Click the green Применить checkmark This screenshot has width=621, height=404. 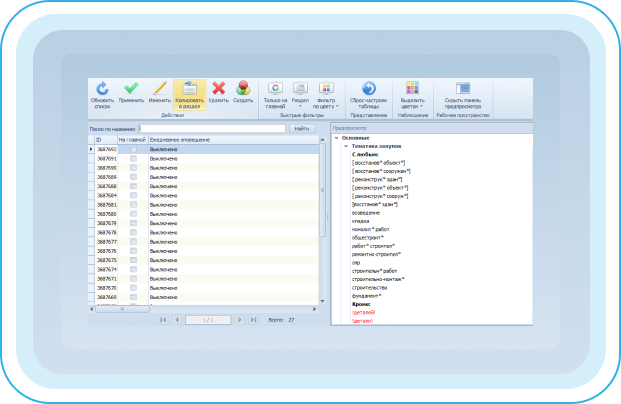[x=131, y=88]
